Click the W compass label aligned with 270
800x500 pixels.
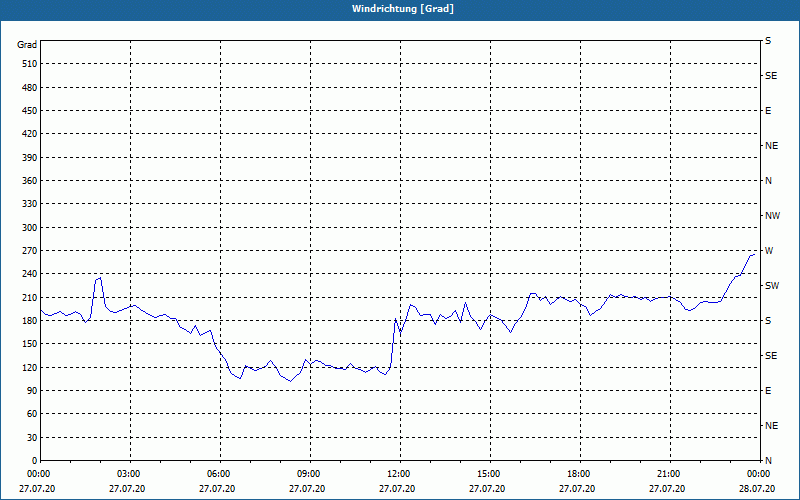pyautogui.click(x=769, y=251)
